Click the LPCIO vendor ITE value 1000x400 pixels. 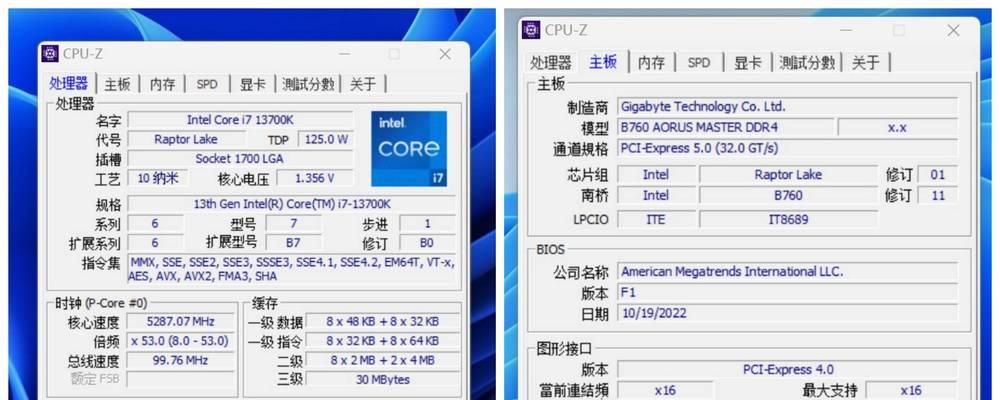tap(656, 219)
